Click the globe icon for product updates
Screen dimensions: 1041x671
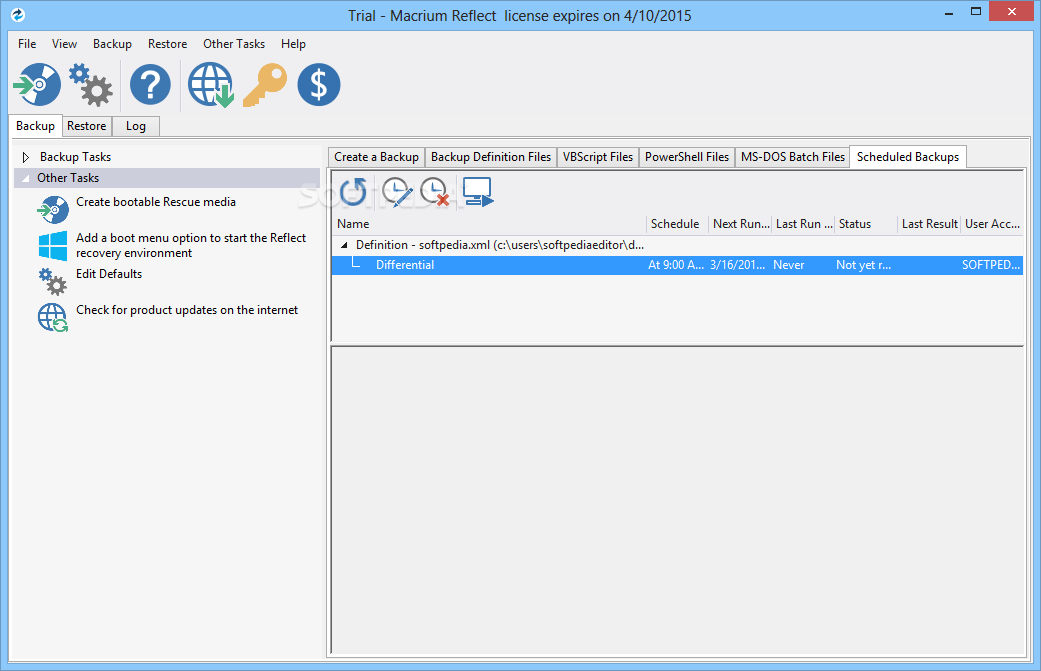52,317
